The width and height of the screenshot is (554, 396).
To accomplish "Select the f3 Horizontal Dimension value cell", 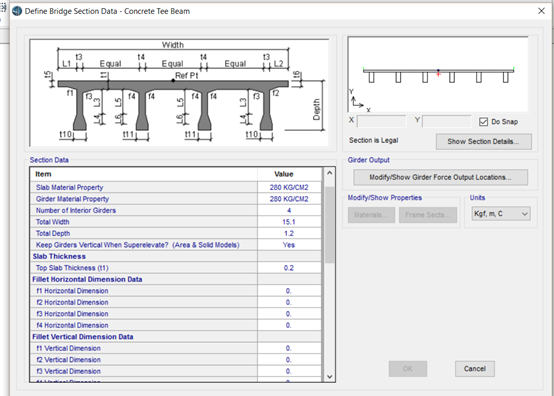I will (289, 314).
